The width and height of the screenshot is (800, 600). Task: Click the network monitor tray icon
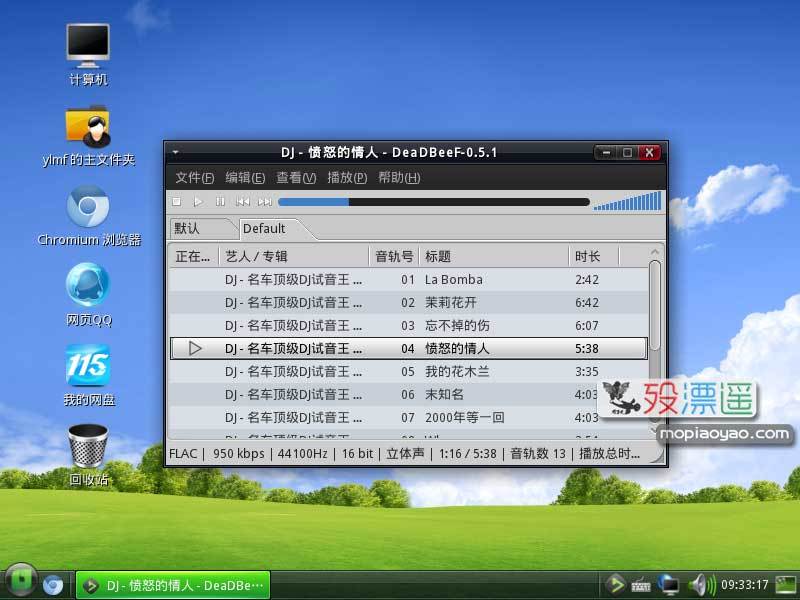[668, 585]
